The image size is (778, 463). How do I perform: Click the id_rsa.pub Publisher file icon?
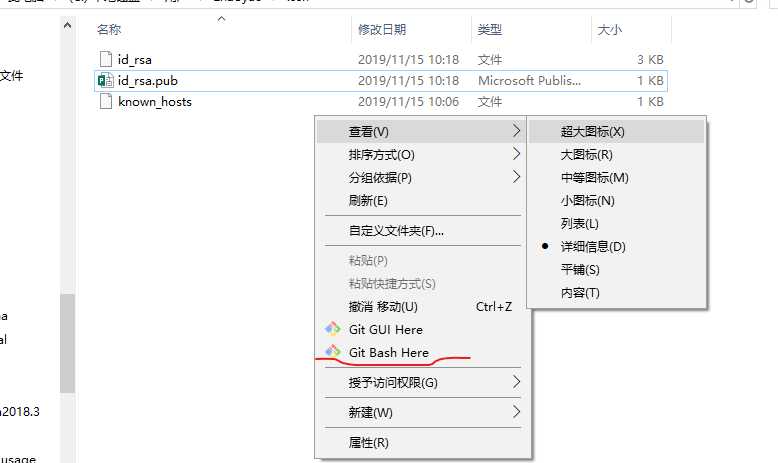click(106, 80)
